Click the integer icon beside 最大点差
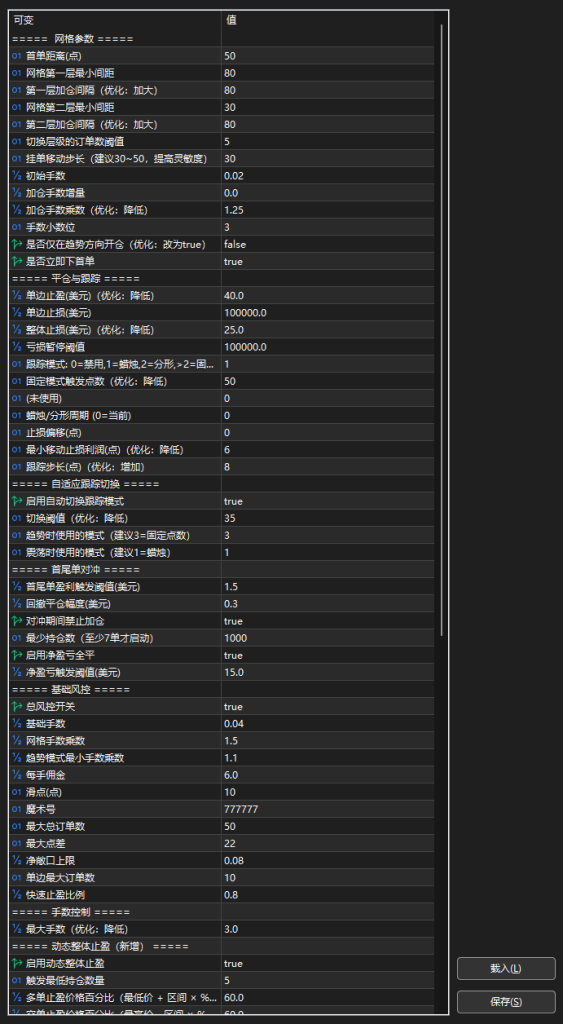Image resolution: width=563 pixels, height=1024 pixels. (17, 844)
